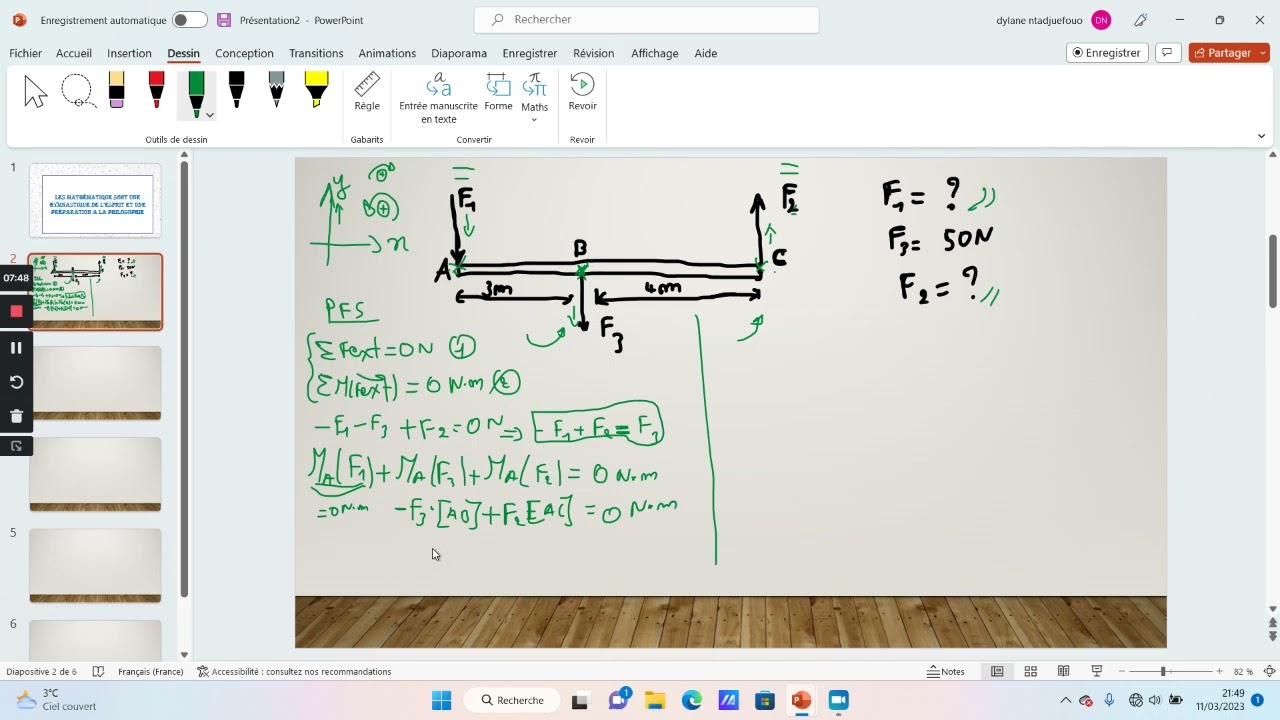Open the Windows Start menu
This screenshot has height=720, width=1280.
(x=441, y=700)
